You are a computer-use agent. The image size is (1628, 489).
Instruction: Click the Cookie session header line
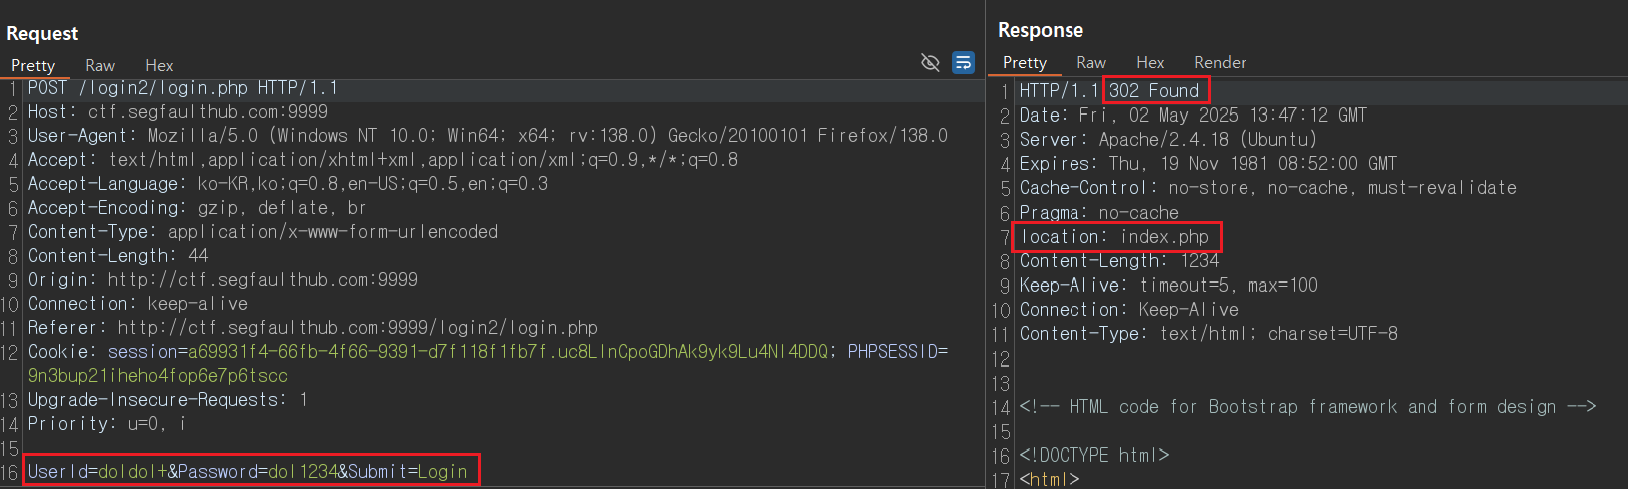(488, 352)
